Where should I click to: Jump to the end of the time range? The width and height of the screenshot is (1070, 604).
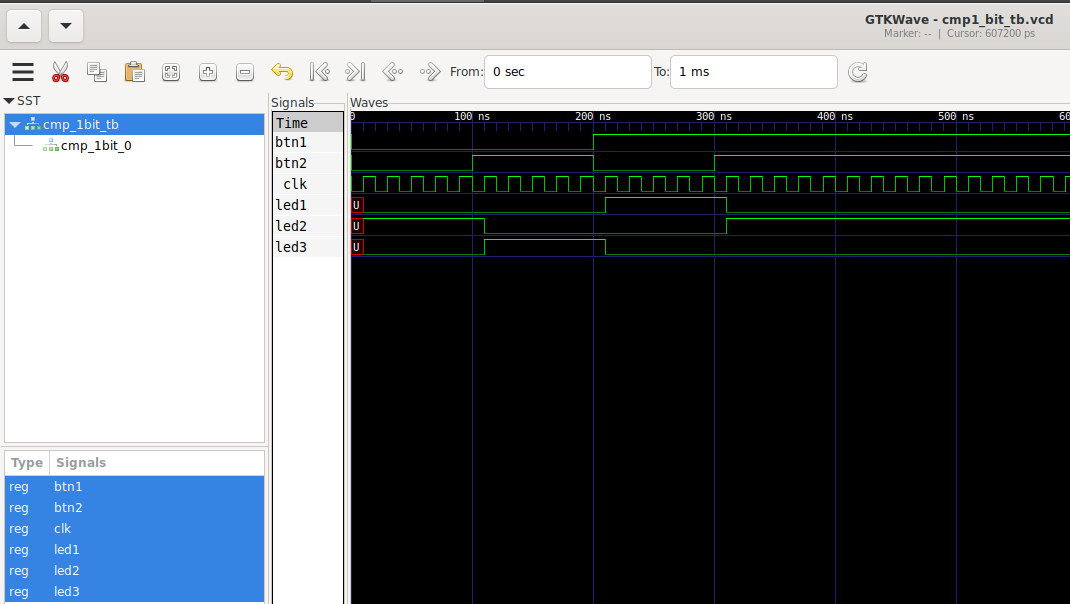click(355, 72)
